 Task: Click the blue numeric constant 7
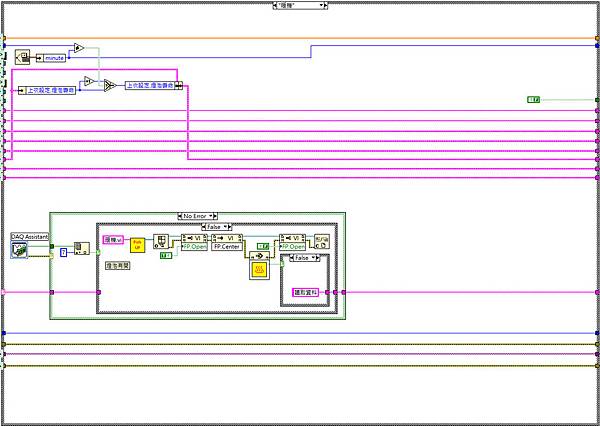64,252
